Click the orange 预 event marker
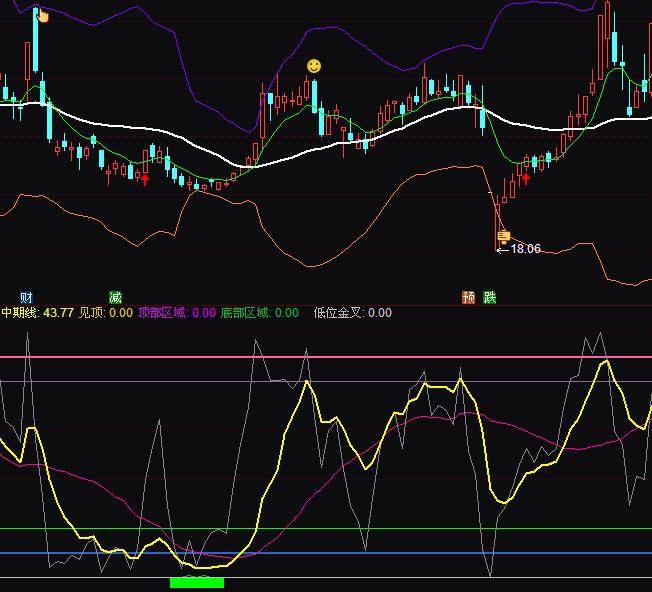652x592 pixels. (468, 297)
